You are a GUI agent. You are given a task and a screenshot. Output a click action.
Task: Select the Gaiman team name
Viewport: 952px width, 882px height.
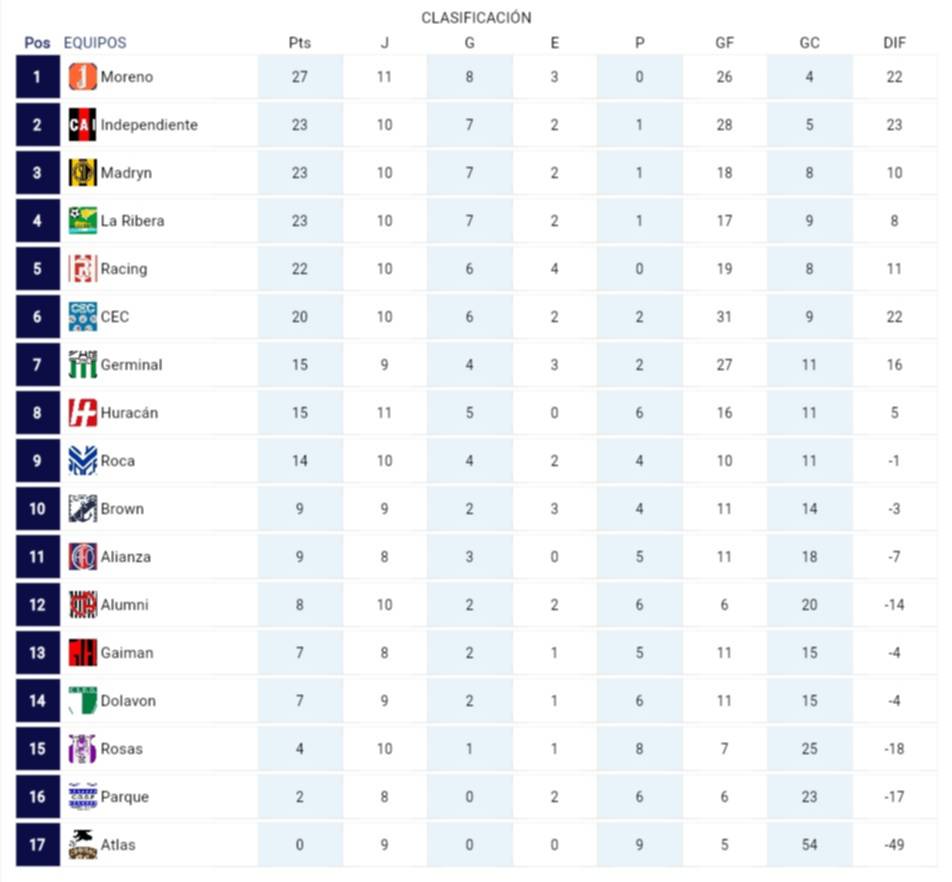pyautogui.click(x=126, y=653)
